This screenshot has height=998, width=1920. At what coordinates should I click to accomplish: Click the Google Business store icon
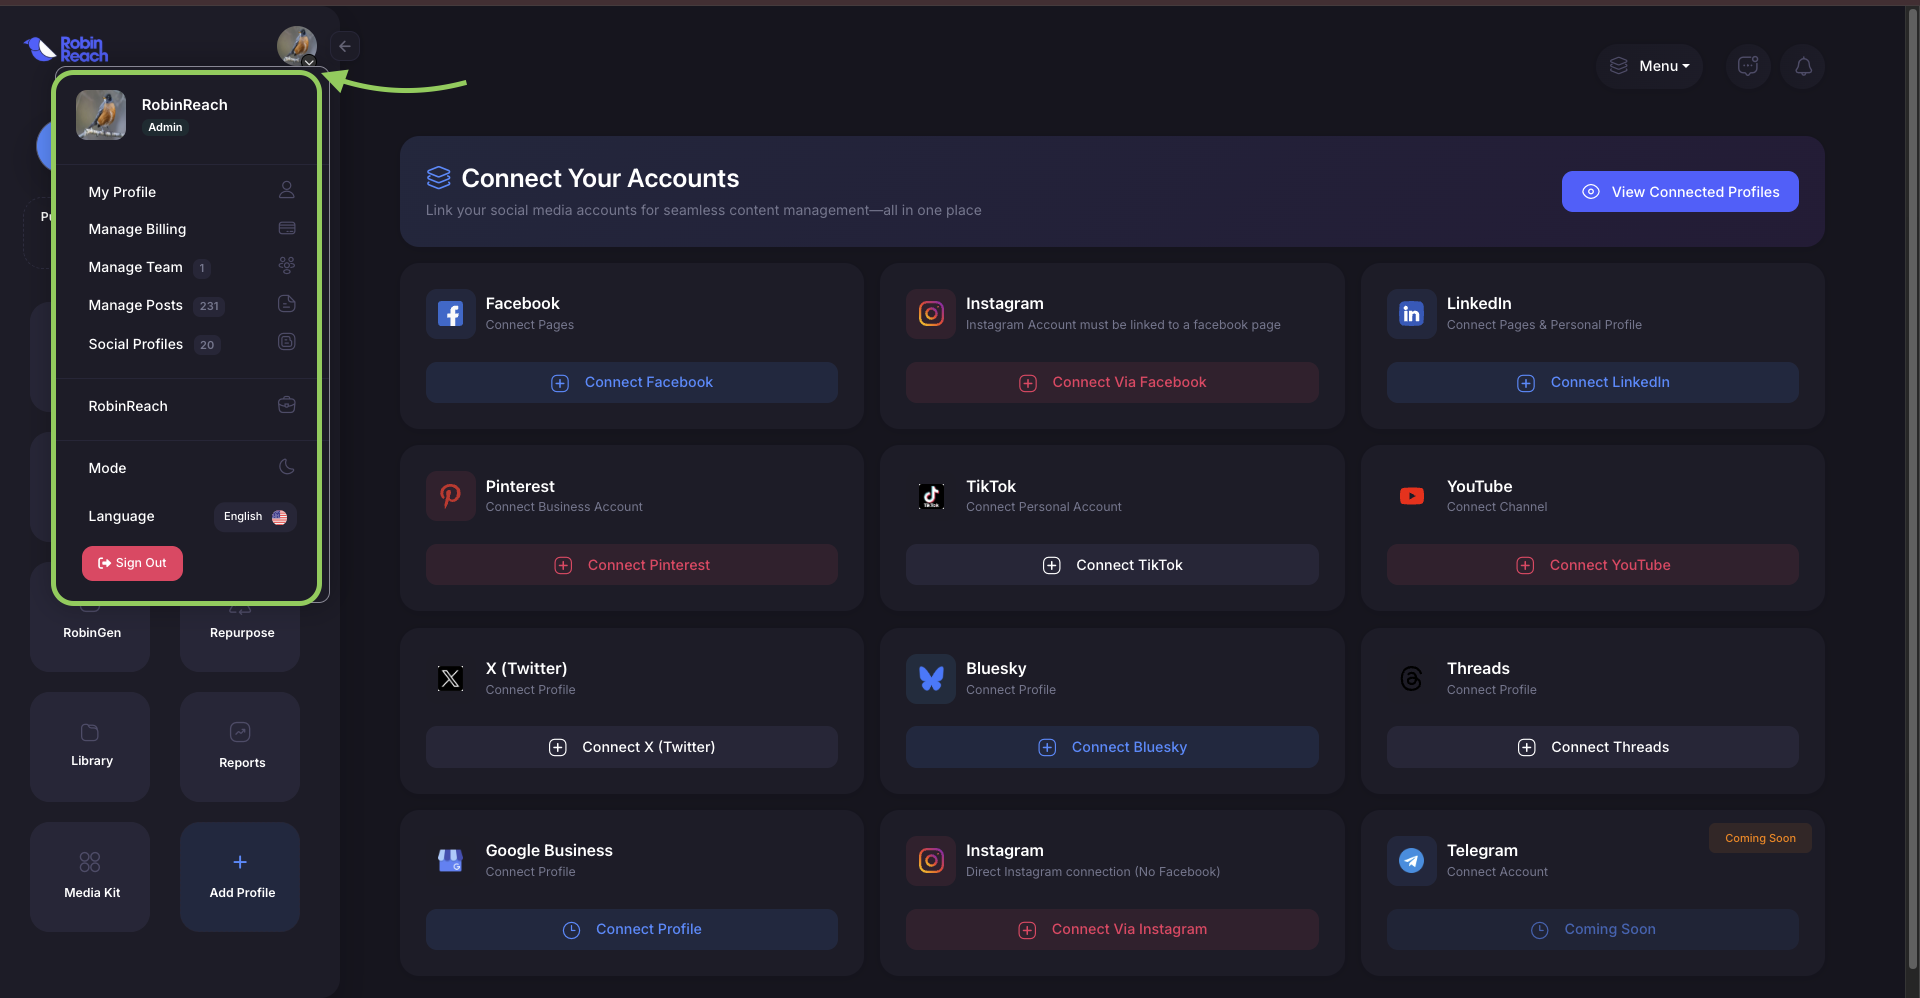tap(451, 860)
